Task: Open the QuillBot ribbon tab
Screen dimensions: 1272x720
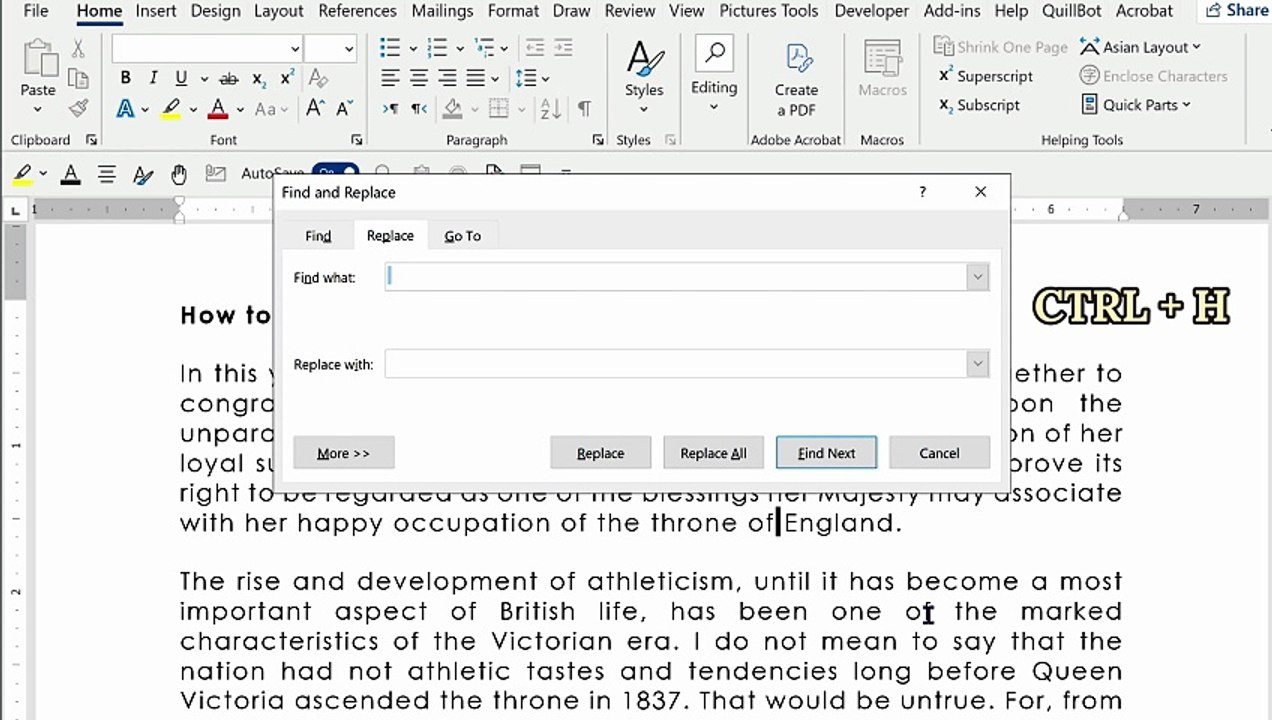Action: [x=1071, y=11]
